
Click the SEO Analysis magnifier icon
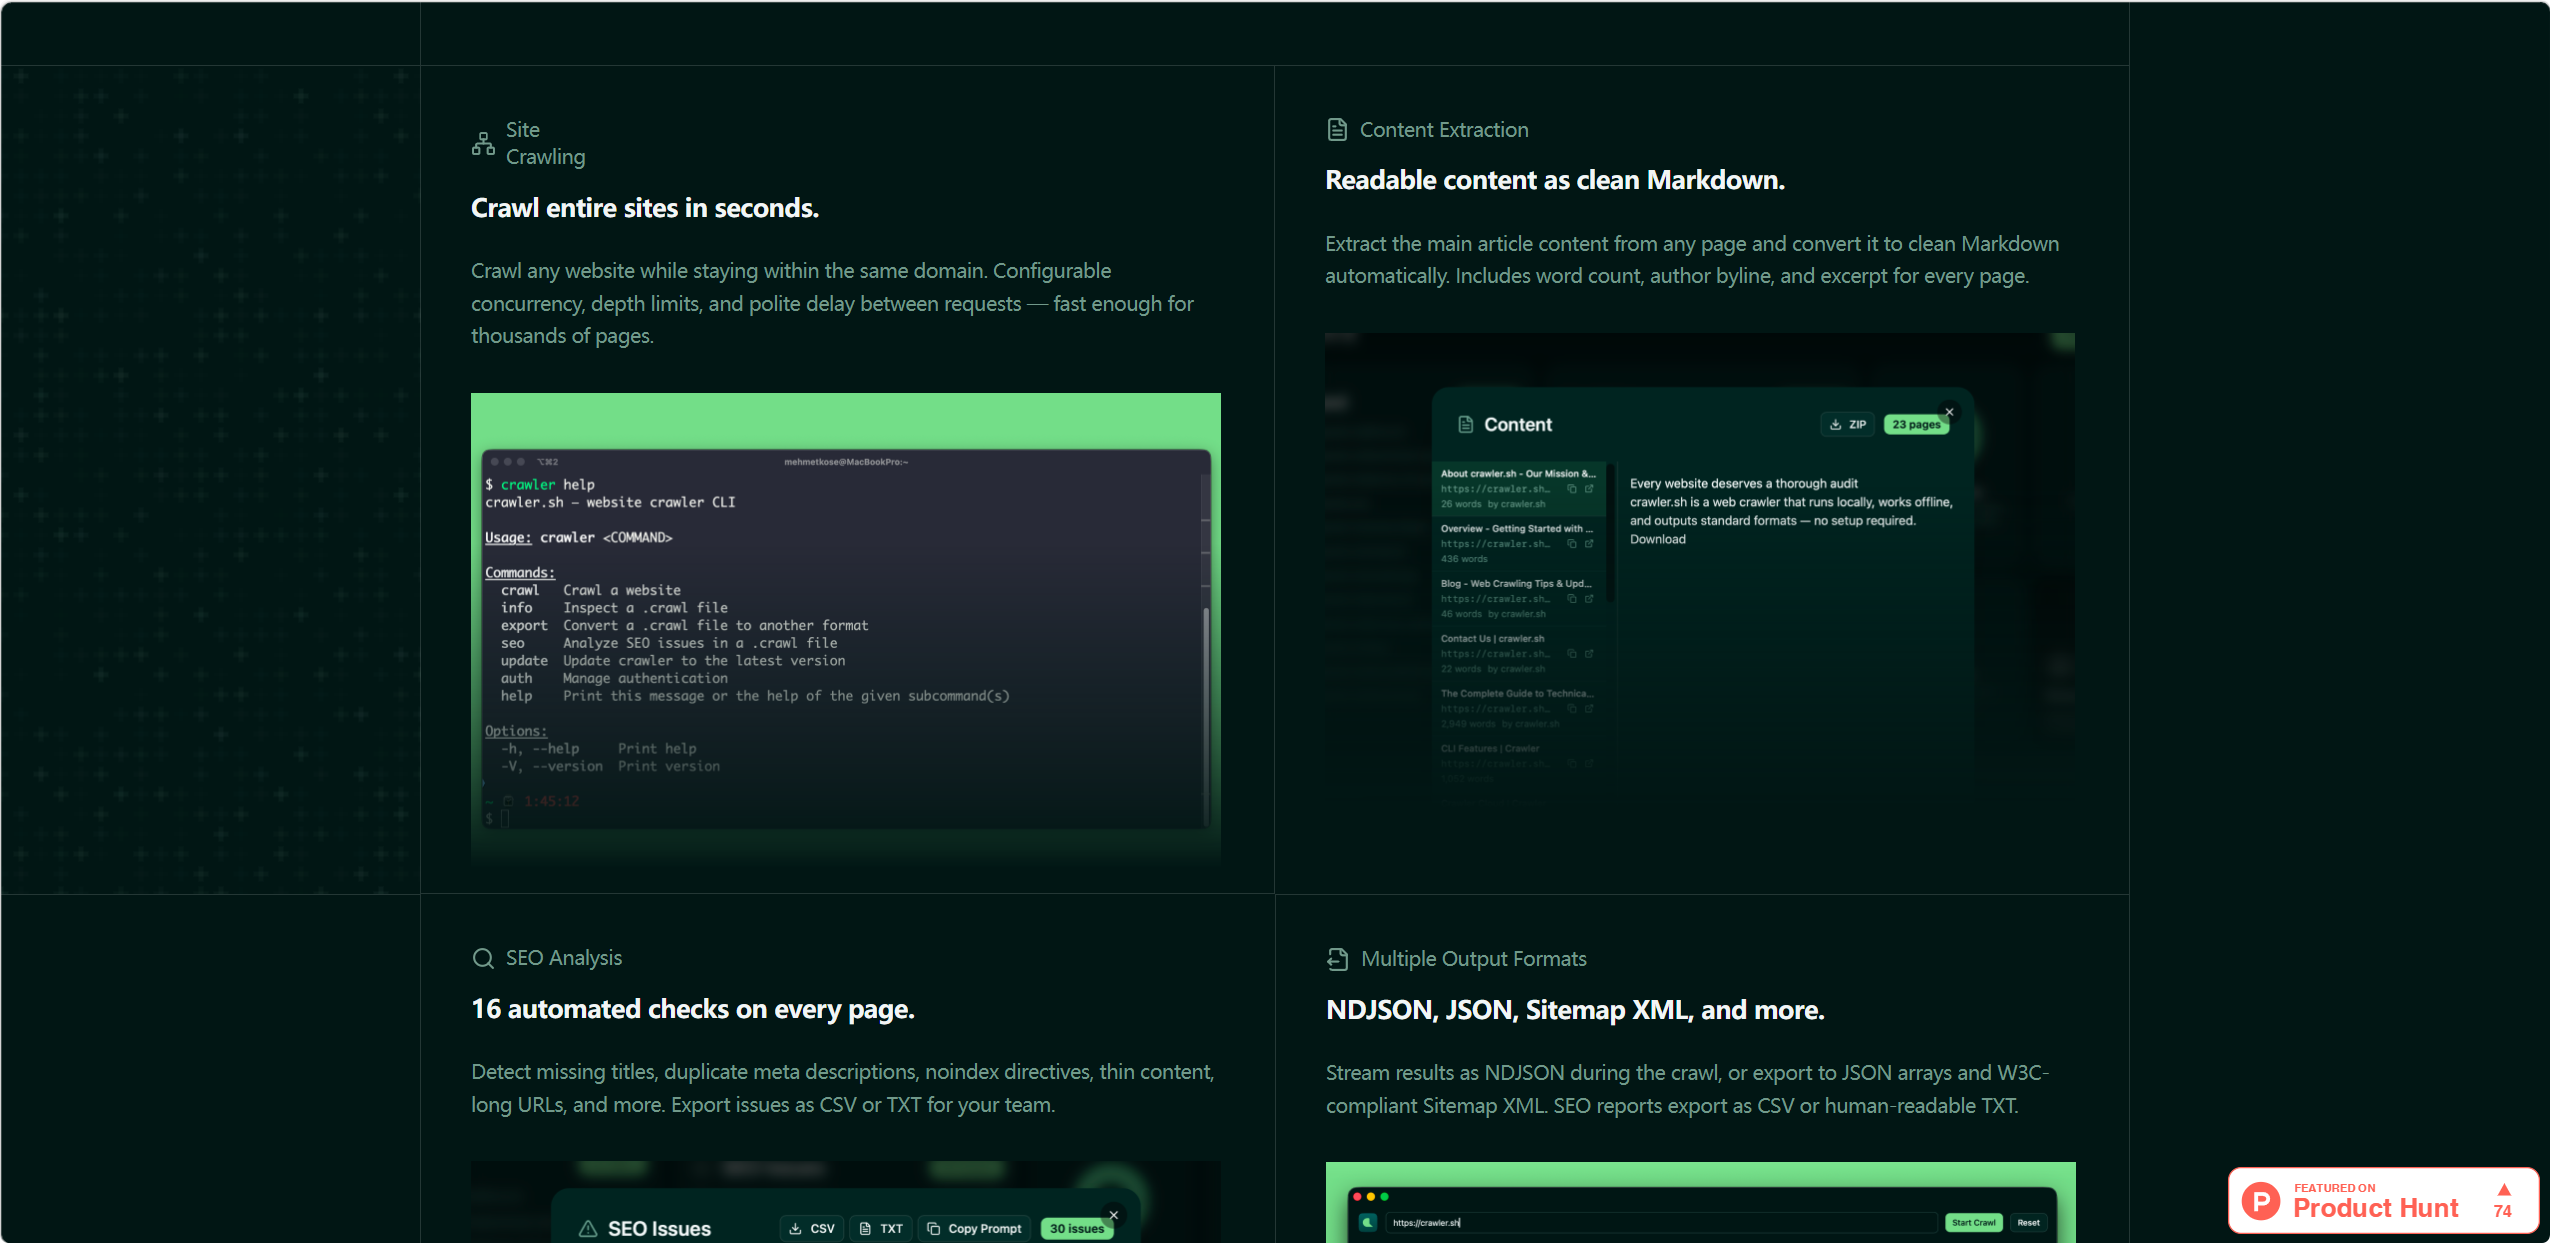tap(483, 958)
